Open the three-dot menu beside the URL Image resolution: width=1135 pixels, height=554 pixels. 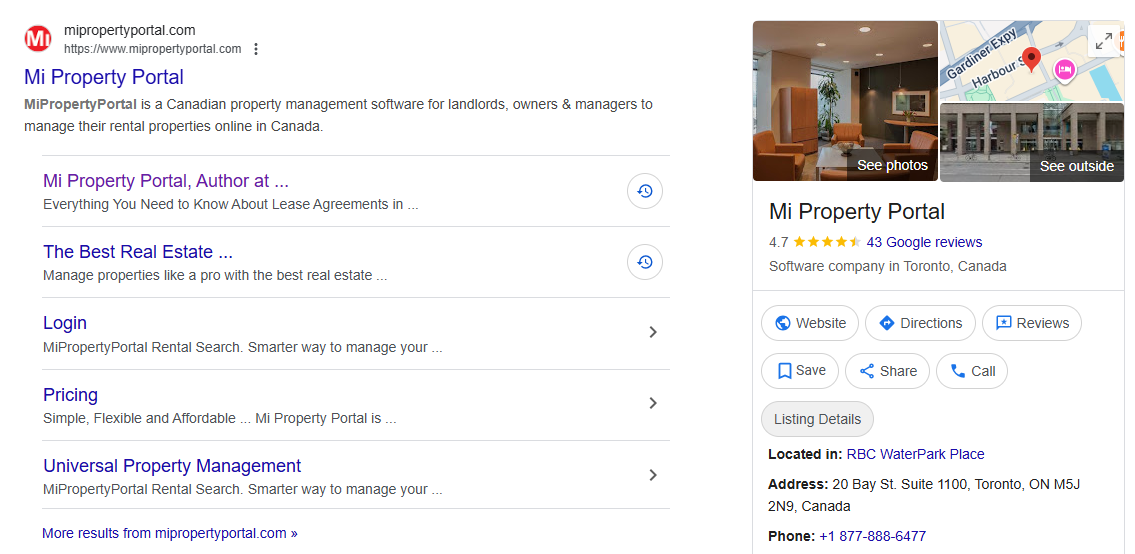click(256, 49)
